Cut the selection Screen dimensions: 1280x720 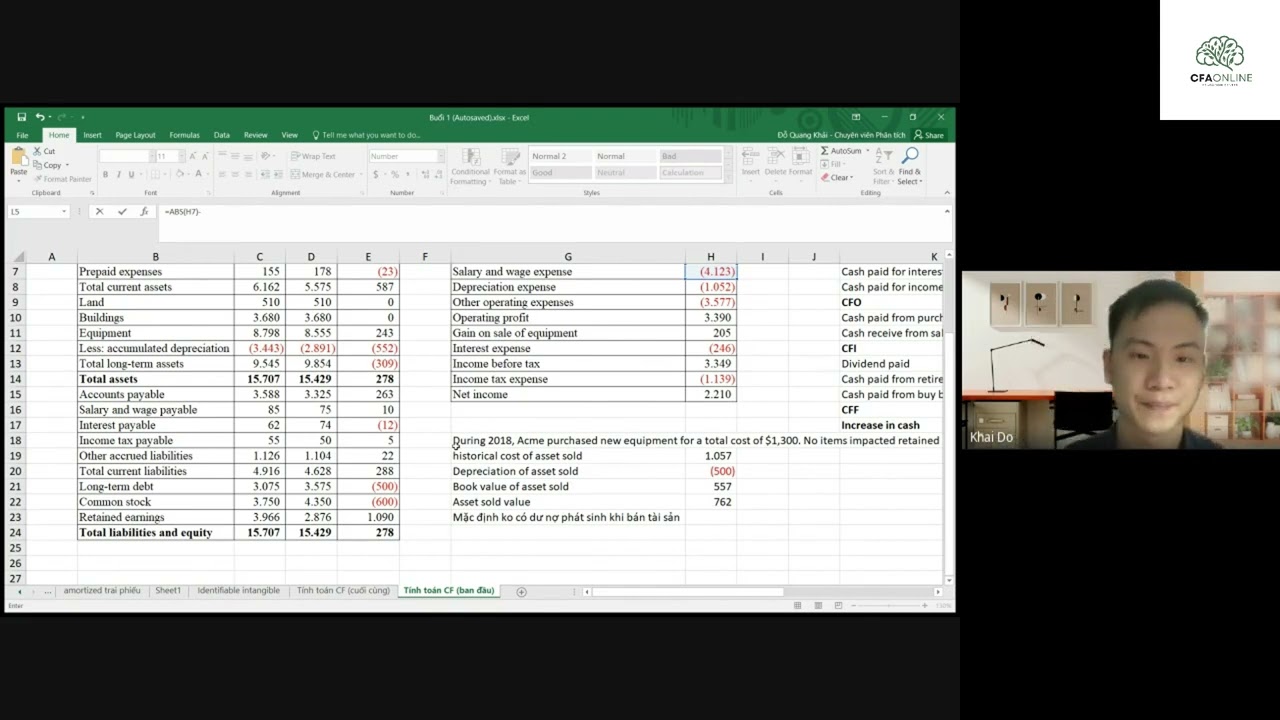point(44,151)
